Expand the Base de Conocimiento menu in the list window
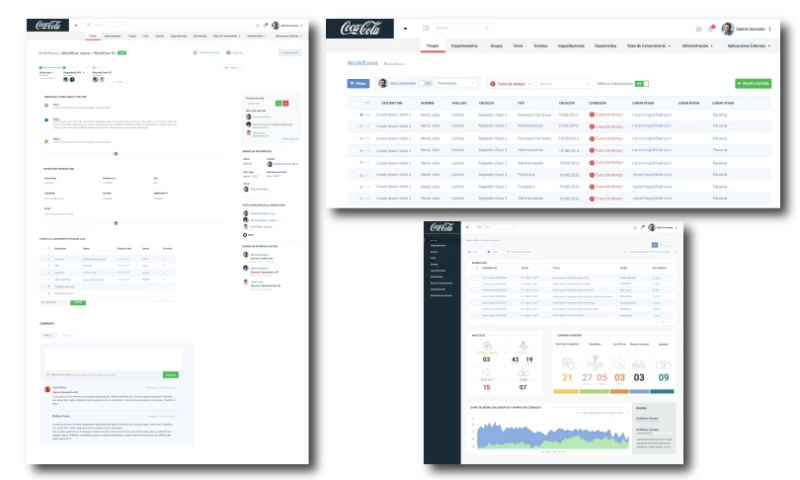This screenshot has width=800, height=480. pyautogui.click(x=648, y=46)
